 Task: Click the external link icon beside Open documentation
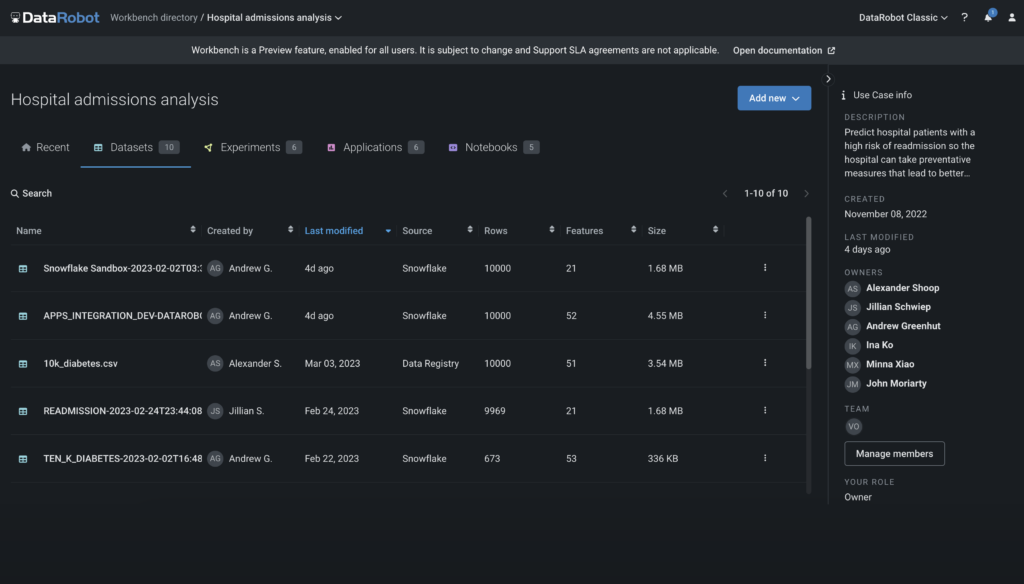click(x=831, y=50)
